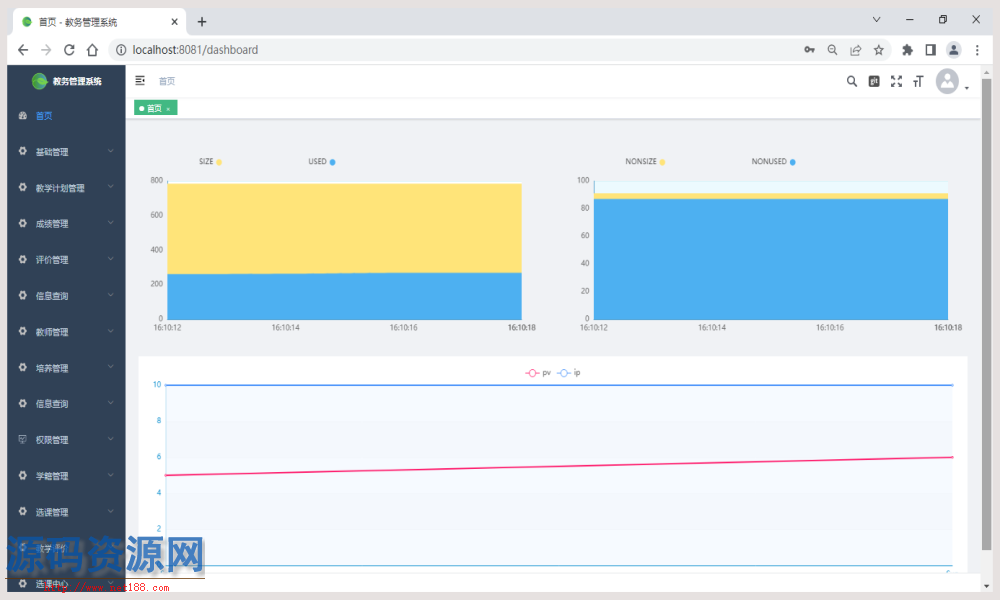
Task: Open the 教学计划管理 menu label
Action: pos(60,188)
